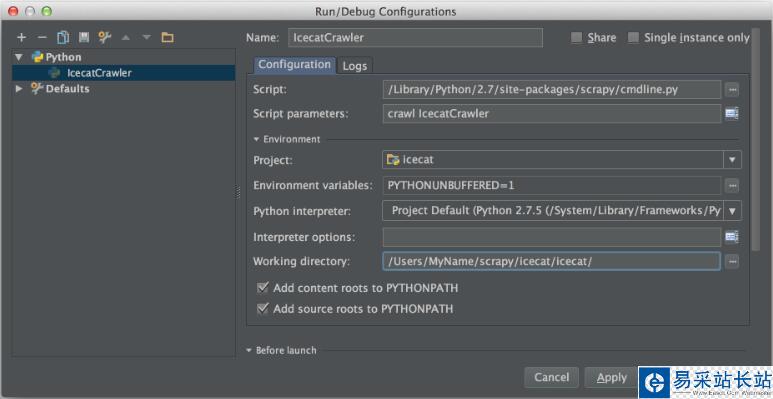
Task: Save configuration with the floppy disk icon
Action: 84,37
